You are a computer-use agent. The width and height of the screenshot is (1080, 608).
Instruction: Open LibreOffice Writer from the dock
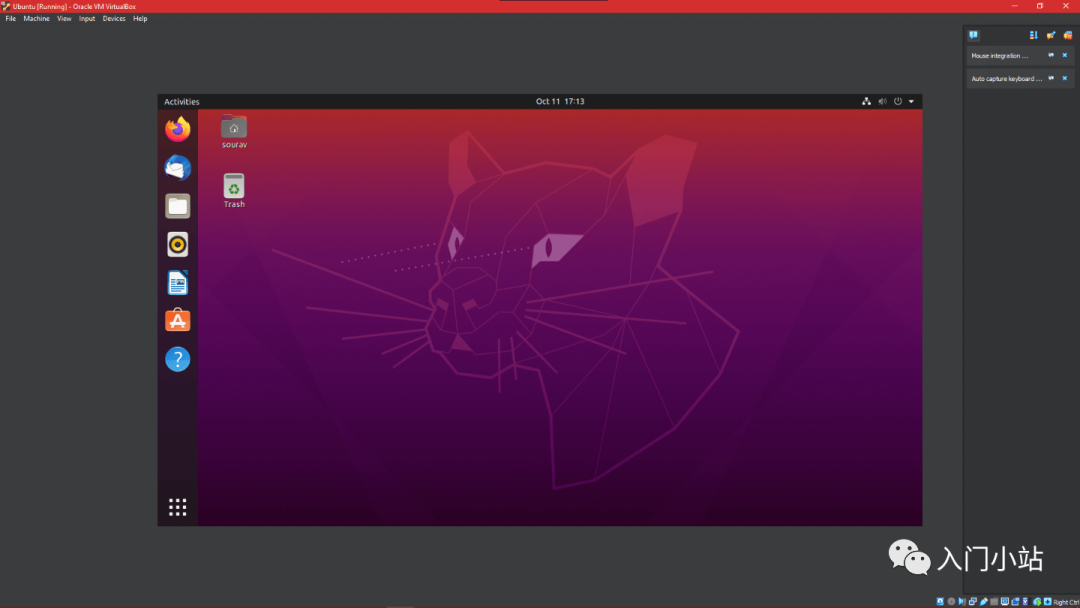pos(178,283)
